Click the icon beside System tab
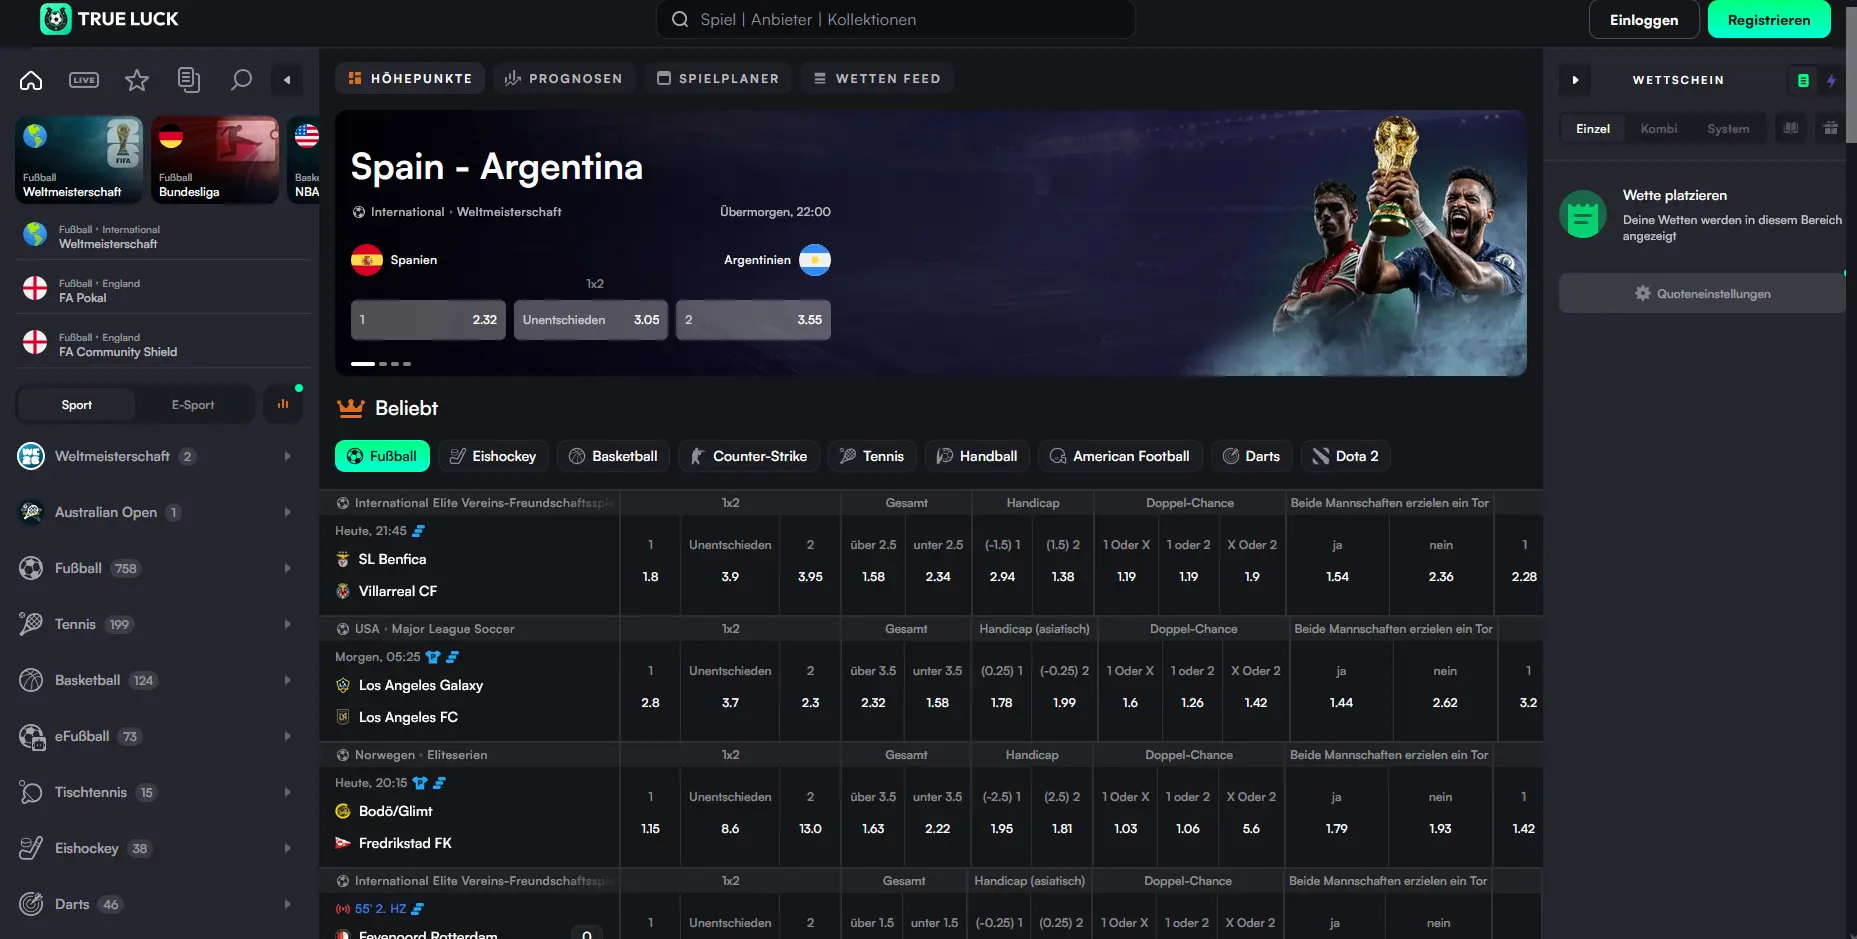 (1791, 128)
